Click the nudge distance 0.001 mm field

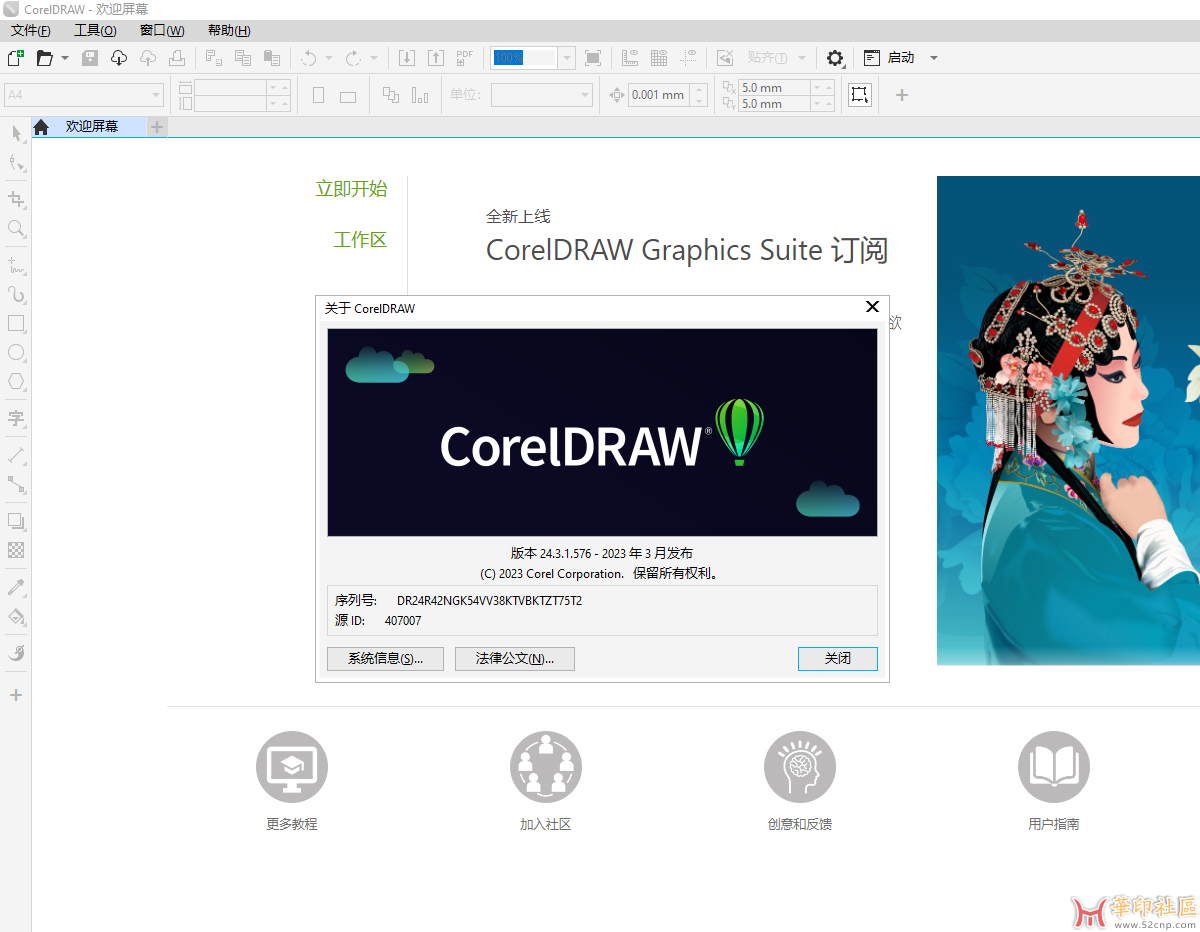[x=659, y=95]
